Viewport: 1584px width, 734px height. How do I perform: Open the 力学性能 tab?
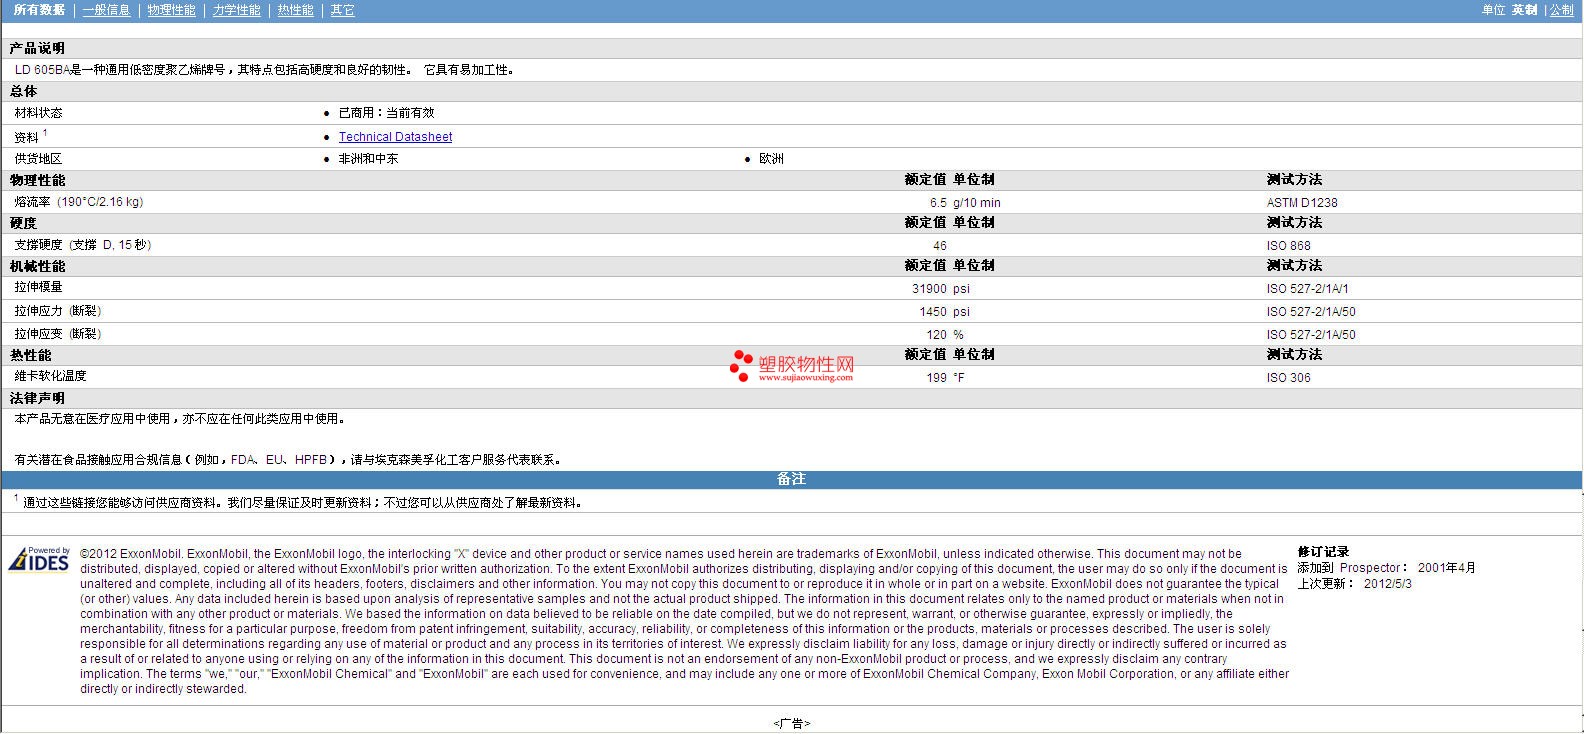coord(236,10)
